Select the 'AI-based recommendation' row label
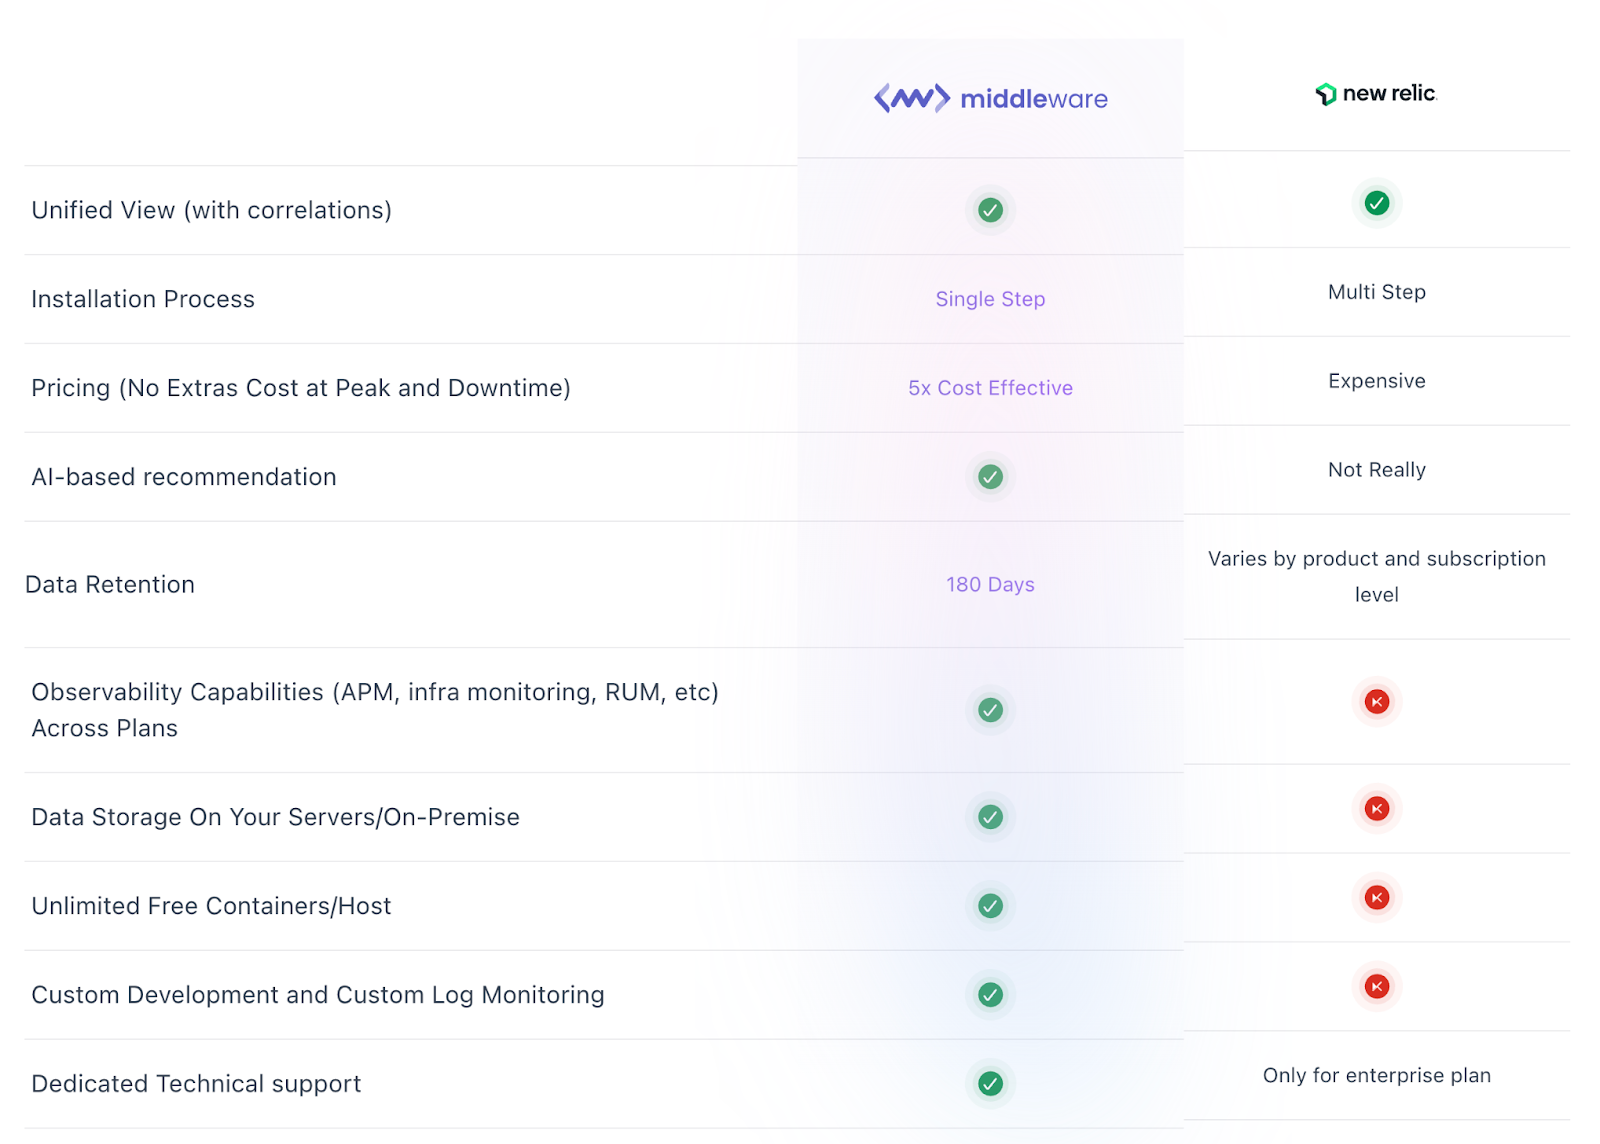Viewport: 1600px width, 1144px height. 184,477
